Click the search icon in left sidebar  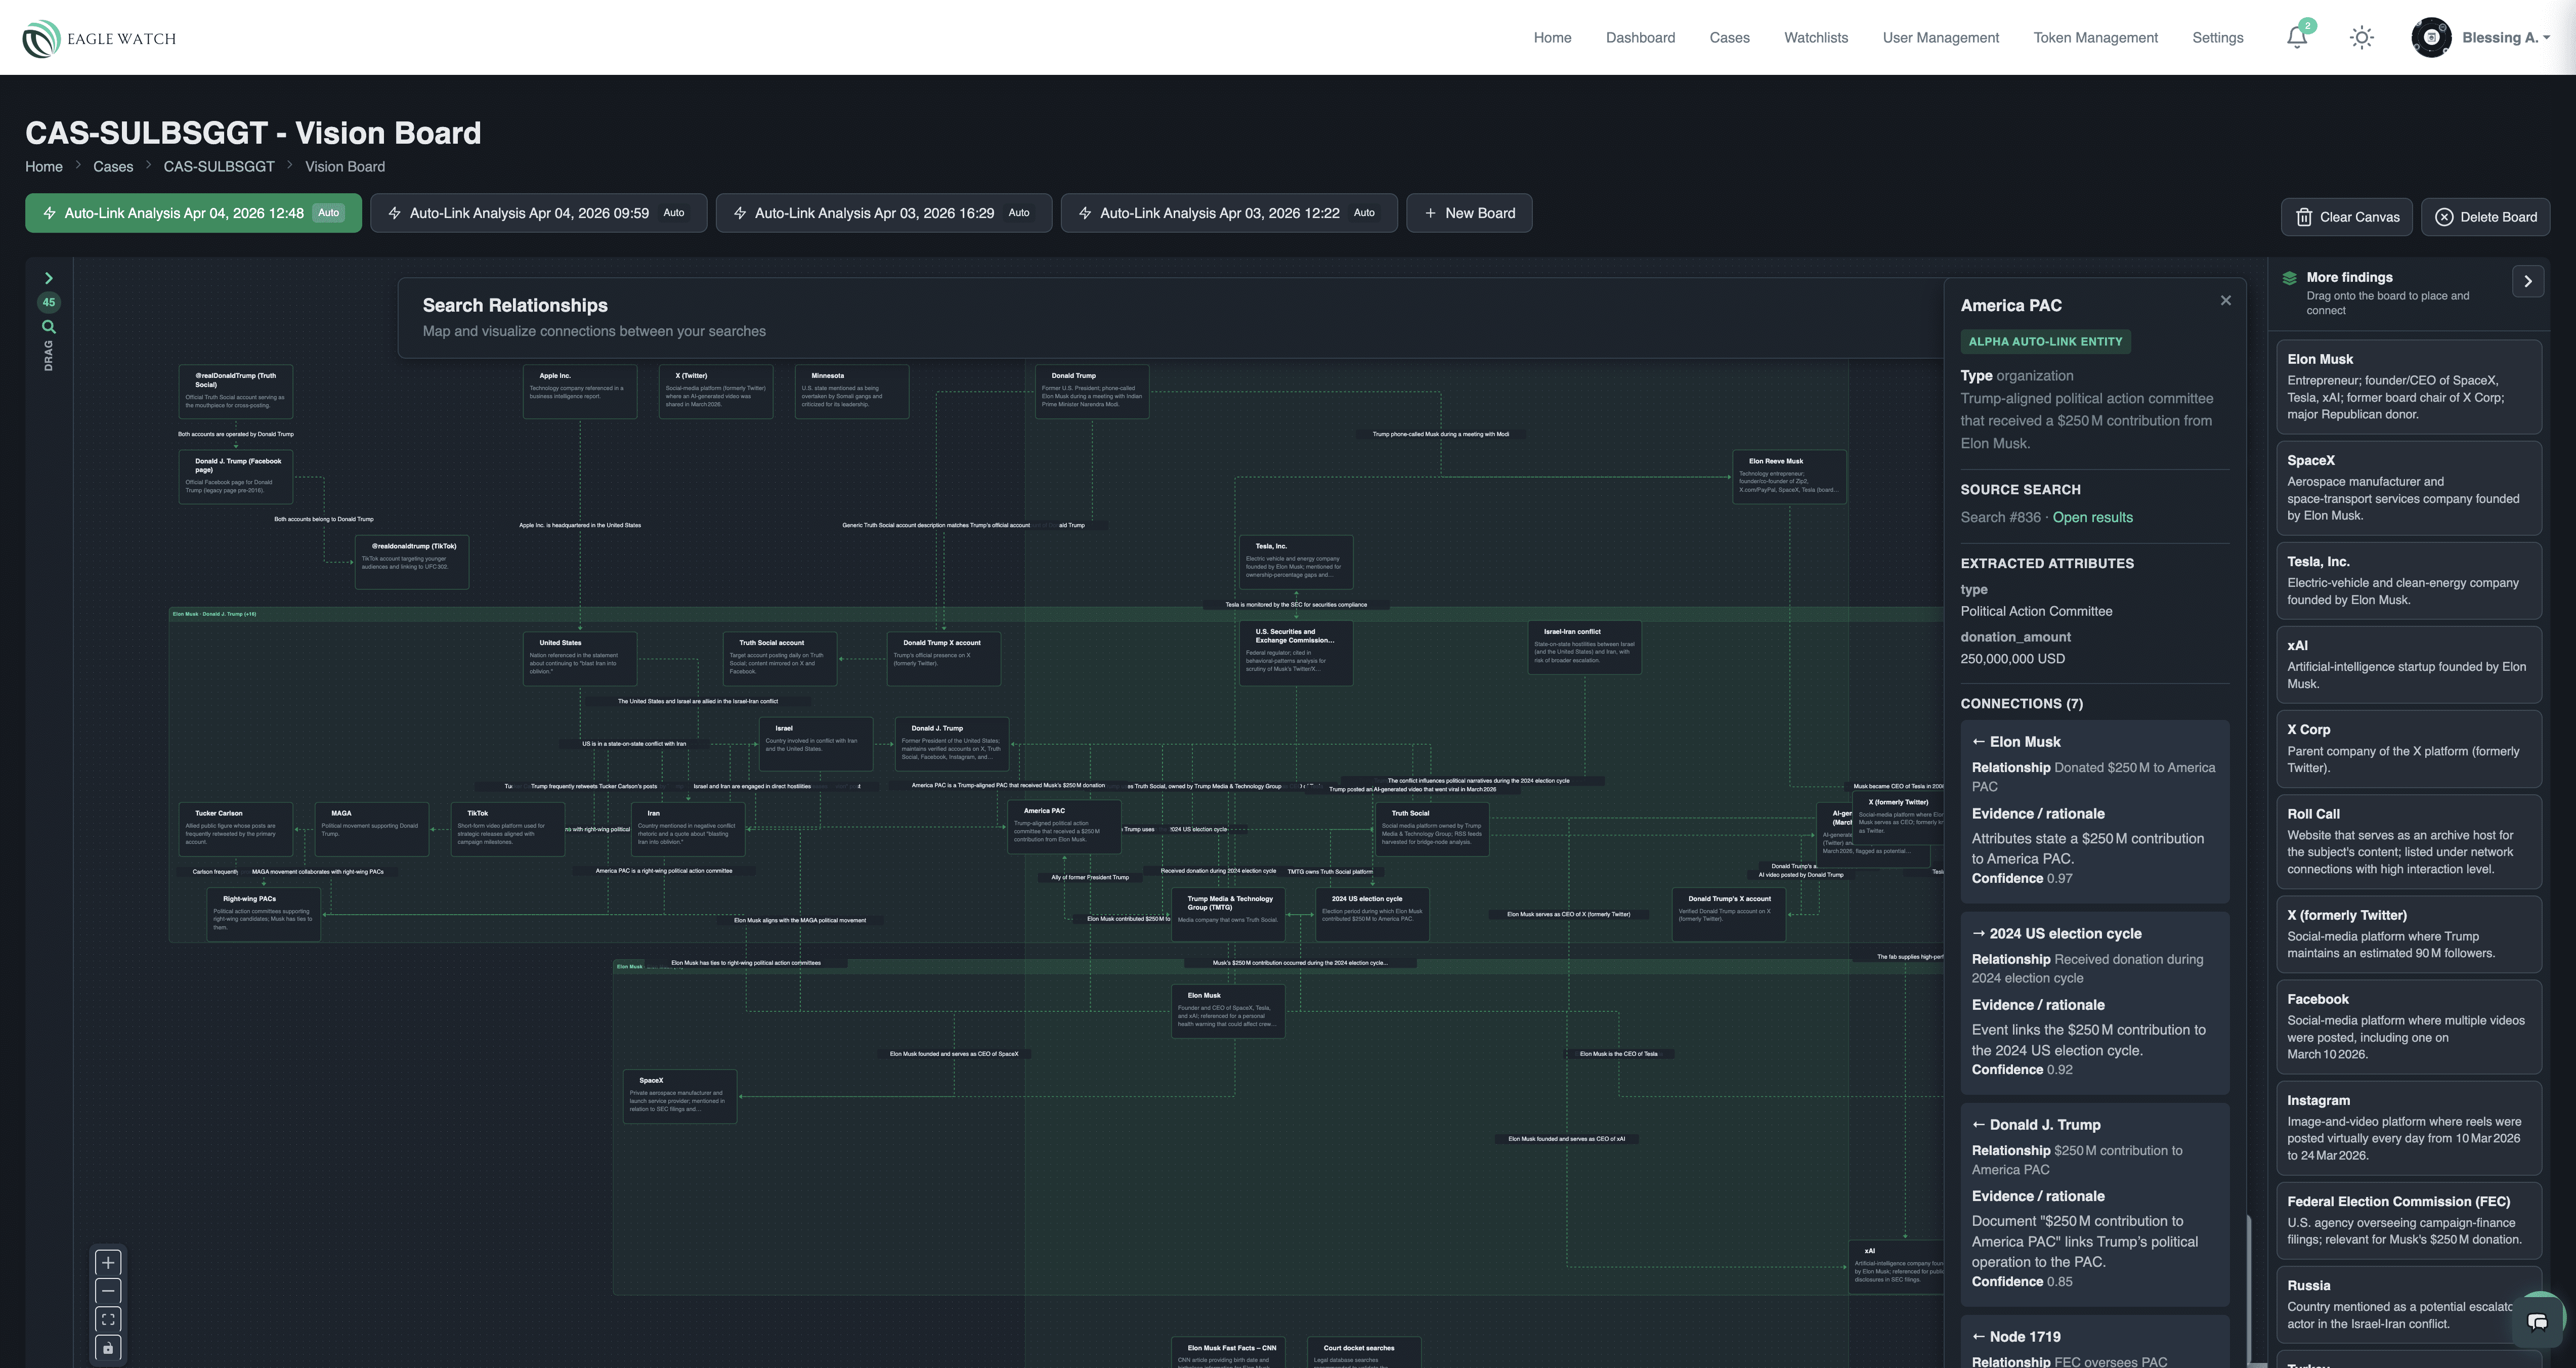pyautogui.click(x=49, y=327)
